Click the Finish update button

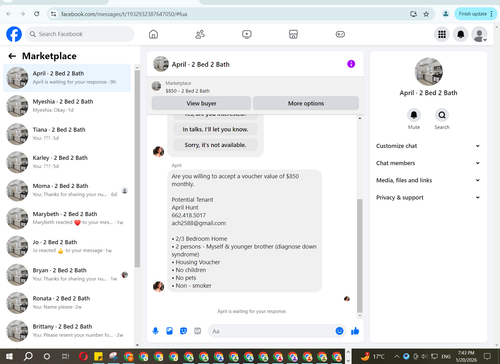[x=475, y=14]
